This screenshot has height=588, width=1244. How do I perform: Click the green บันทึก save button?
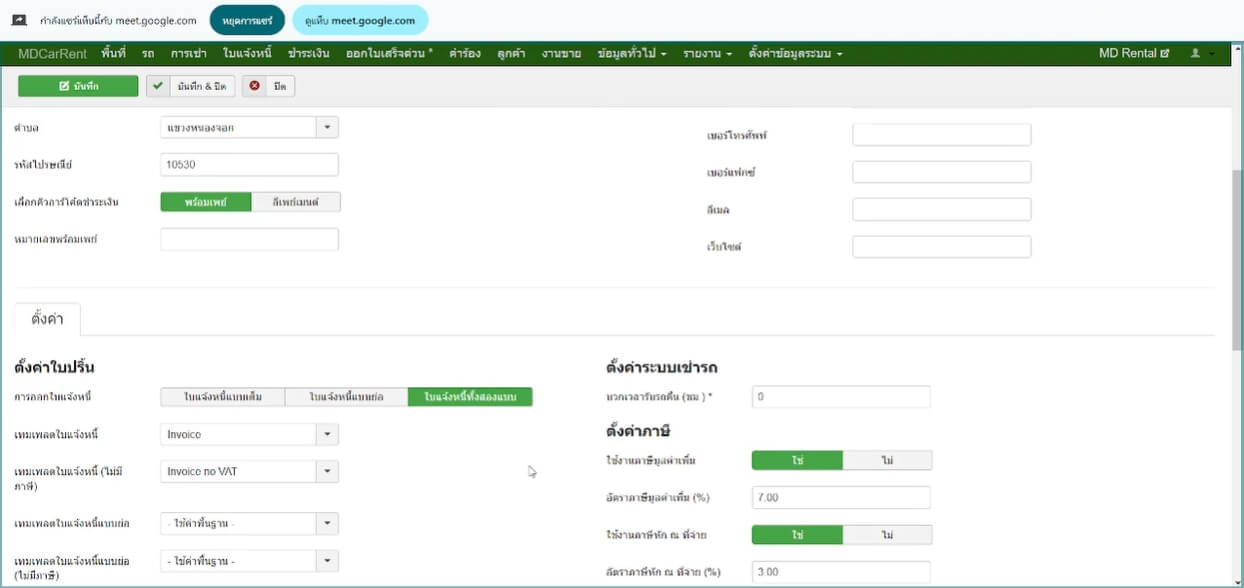(x=78, y=86)
